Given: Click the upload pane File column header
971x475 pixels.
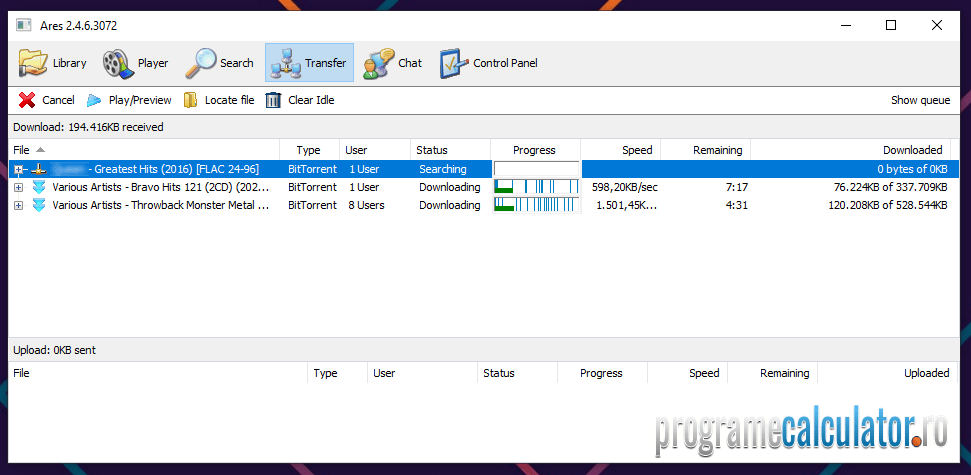Looking at the screenshot, I should click(x=158, y=373).
